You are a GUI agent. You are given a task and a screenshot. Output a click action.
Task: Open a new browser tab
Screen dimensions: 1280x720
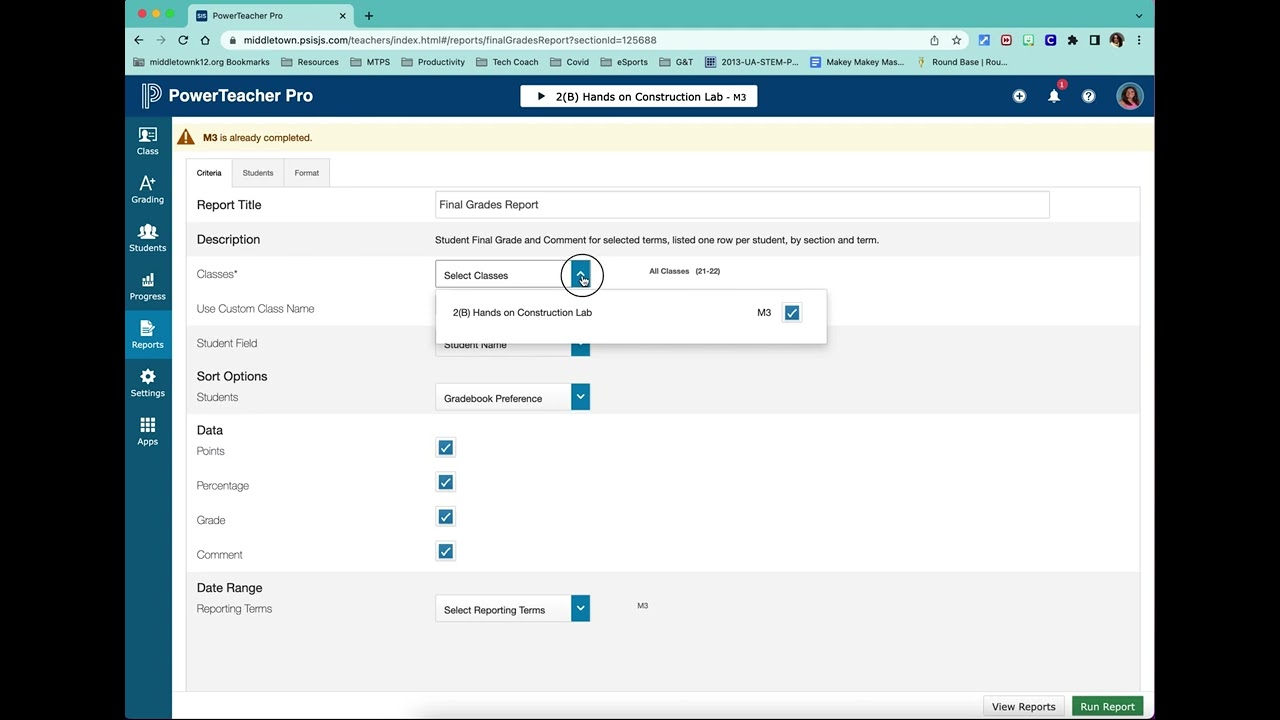click(369, 16)
